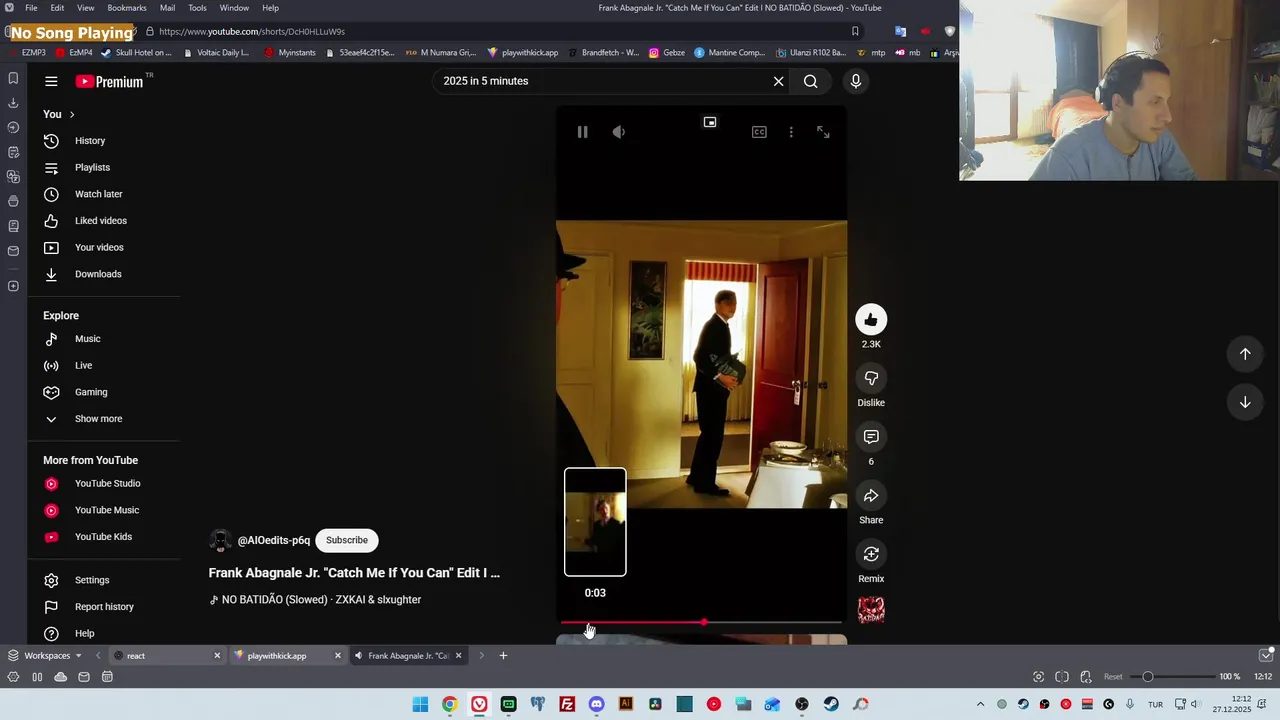The image size is (1280, 720).
Task: Open the Short's three-dot more options menu
Action: point(791,132)
